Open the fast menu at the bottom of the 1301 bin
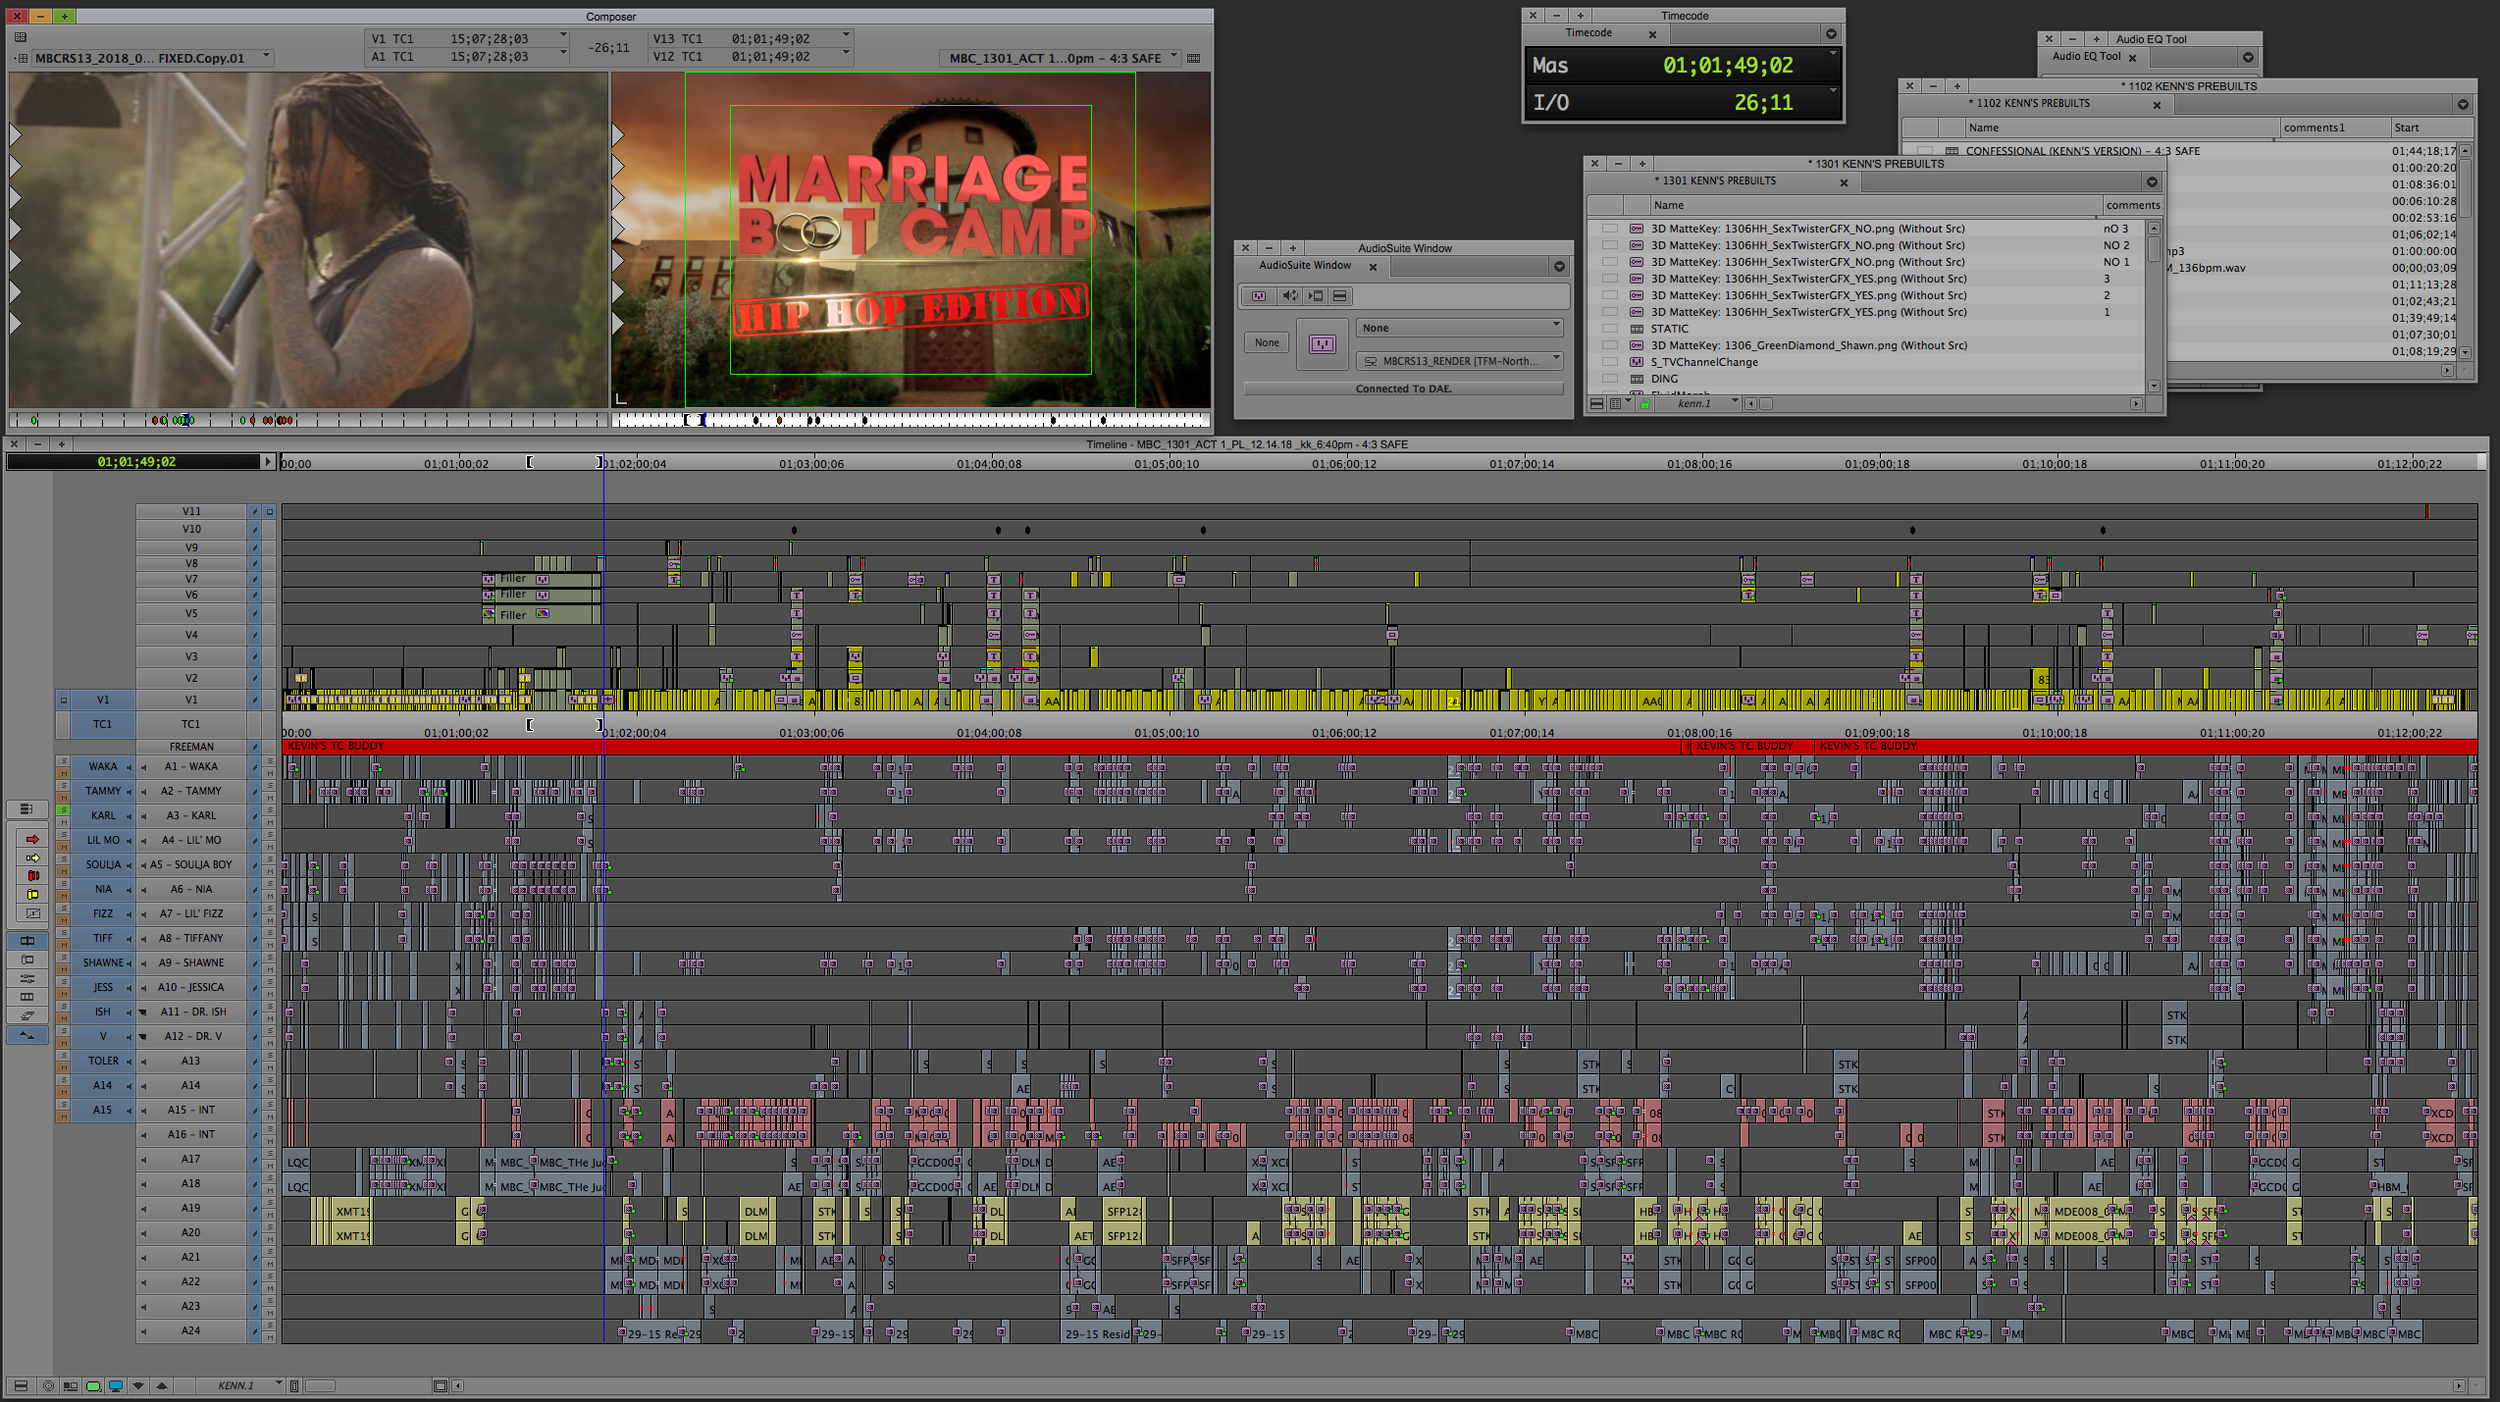This screenshot has width=2500, height=1402. click(x=1597, y=404)
